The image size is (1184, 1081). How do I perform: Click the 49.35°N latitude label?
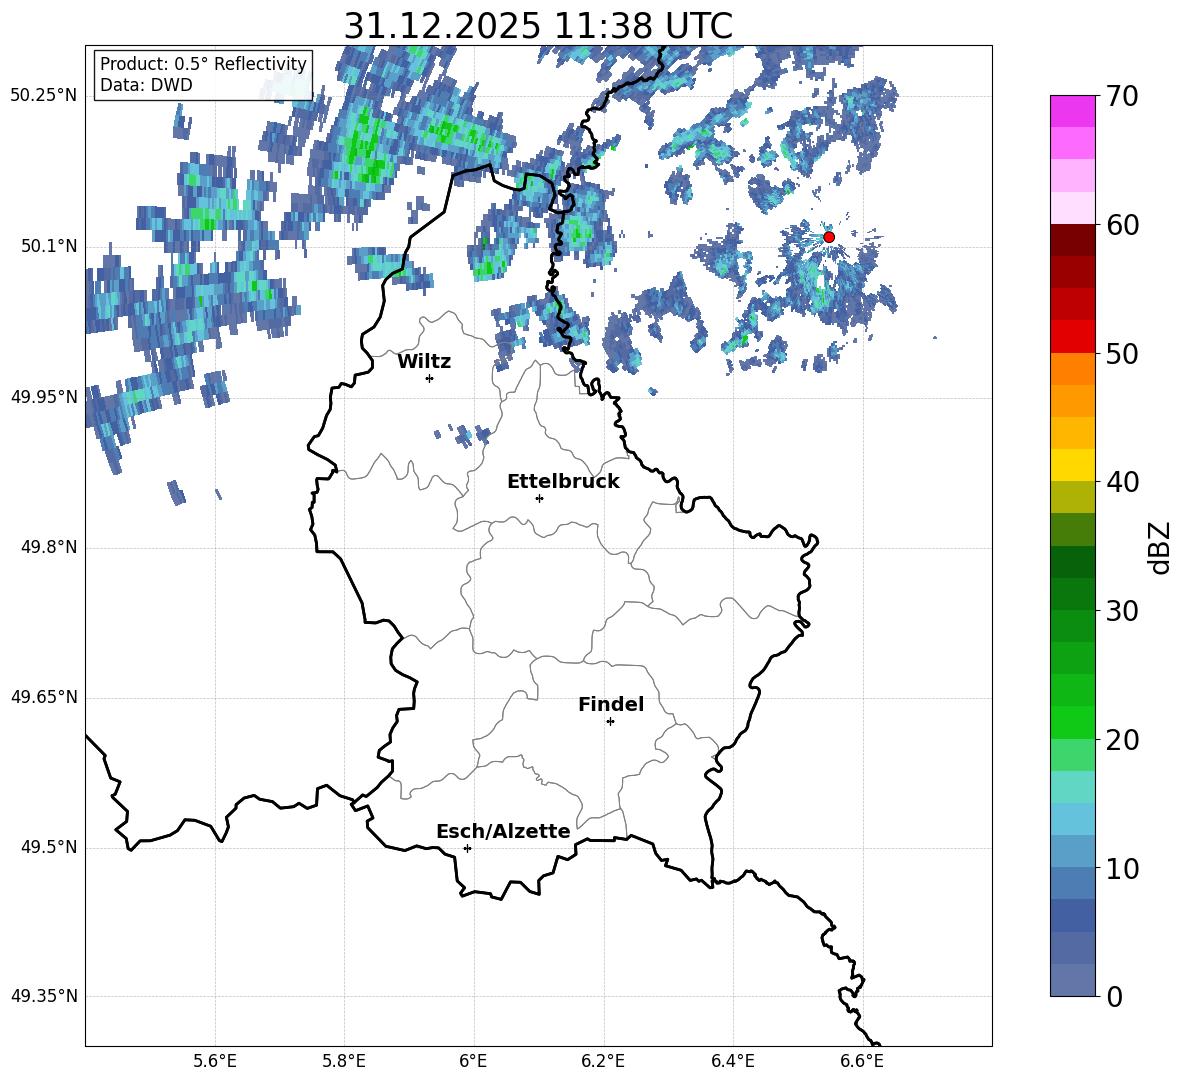[x=44, y=996]
